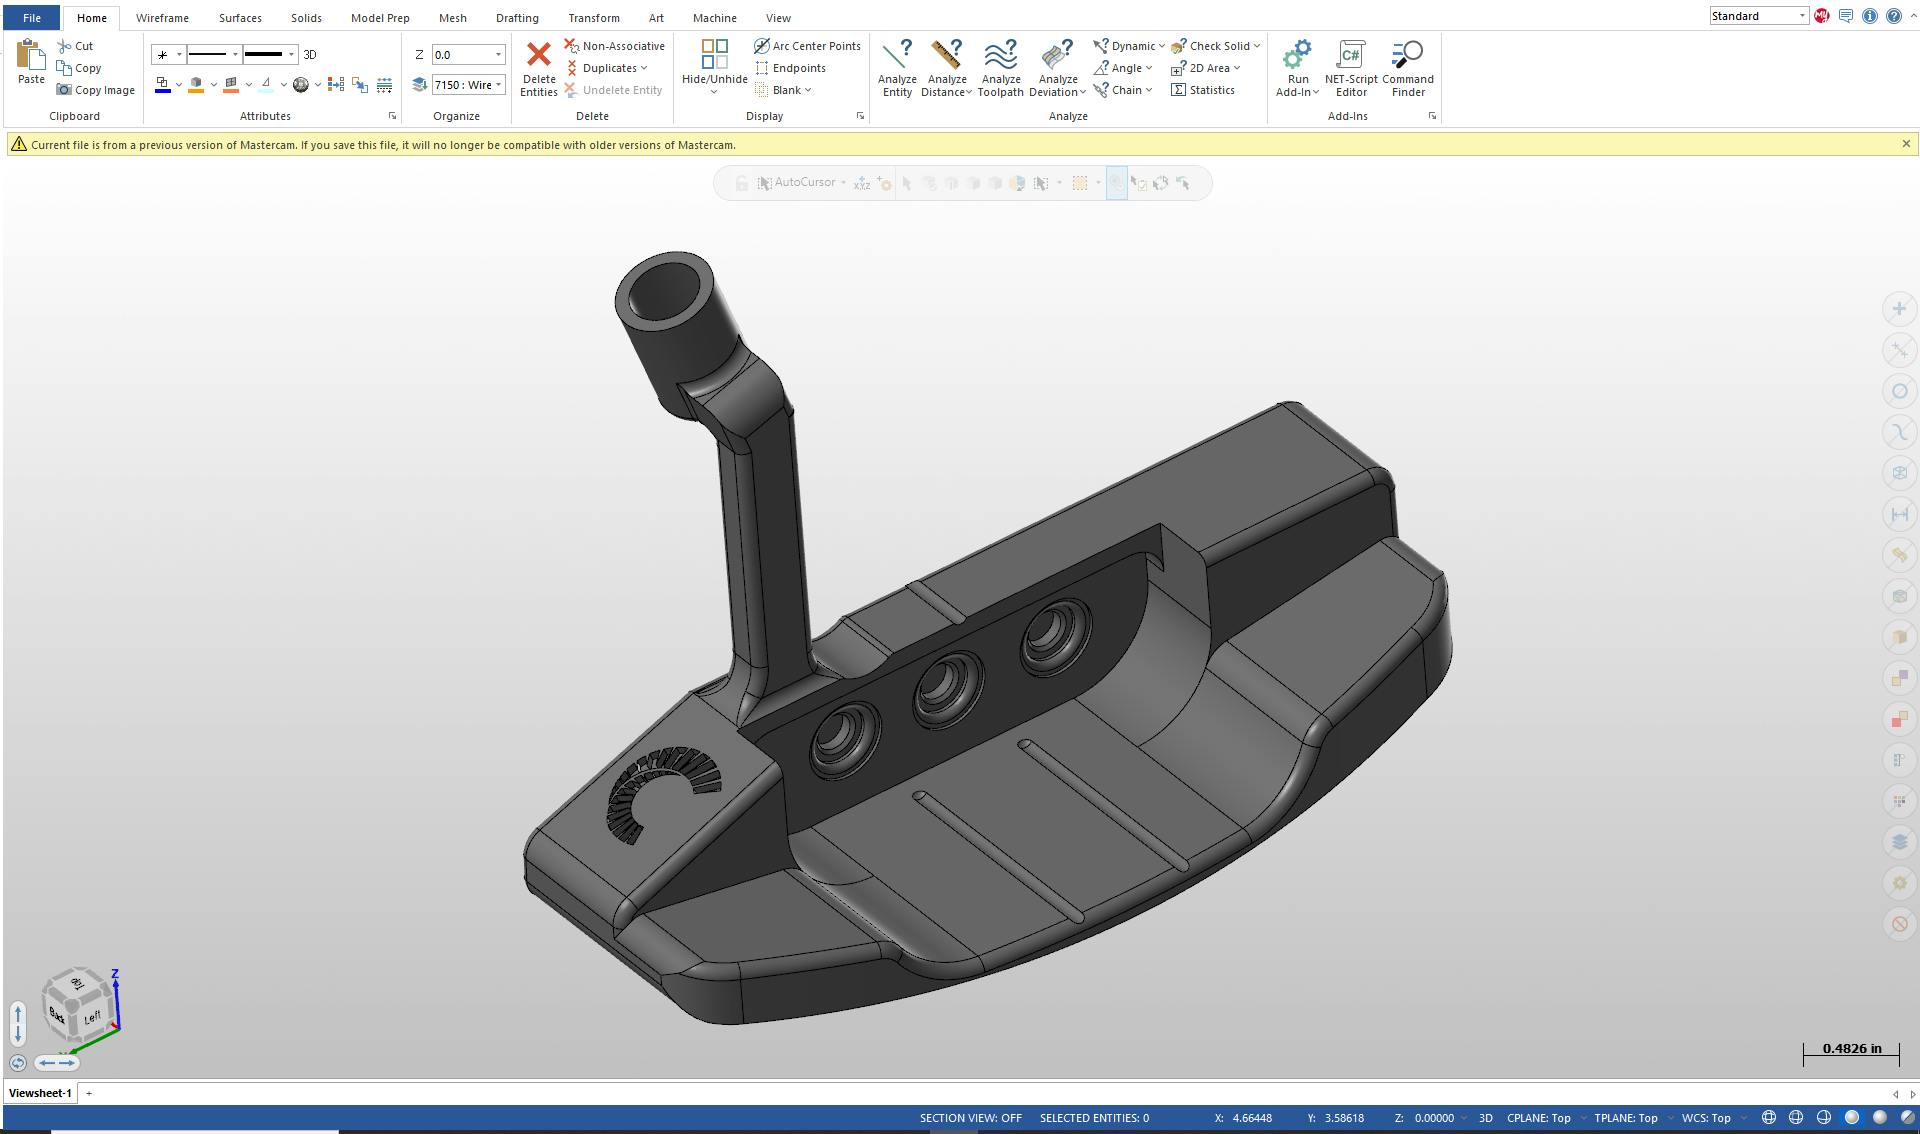Viewport: 1920px width, 1134px height.
Task: Switch to the Wireframe ribbon tab
Action: pos(162,17)
